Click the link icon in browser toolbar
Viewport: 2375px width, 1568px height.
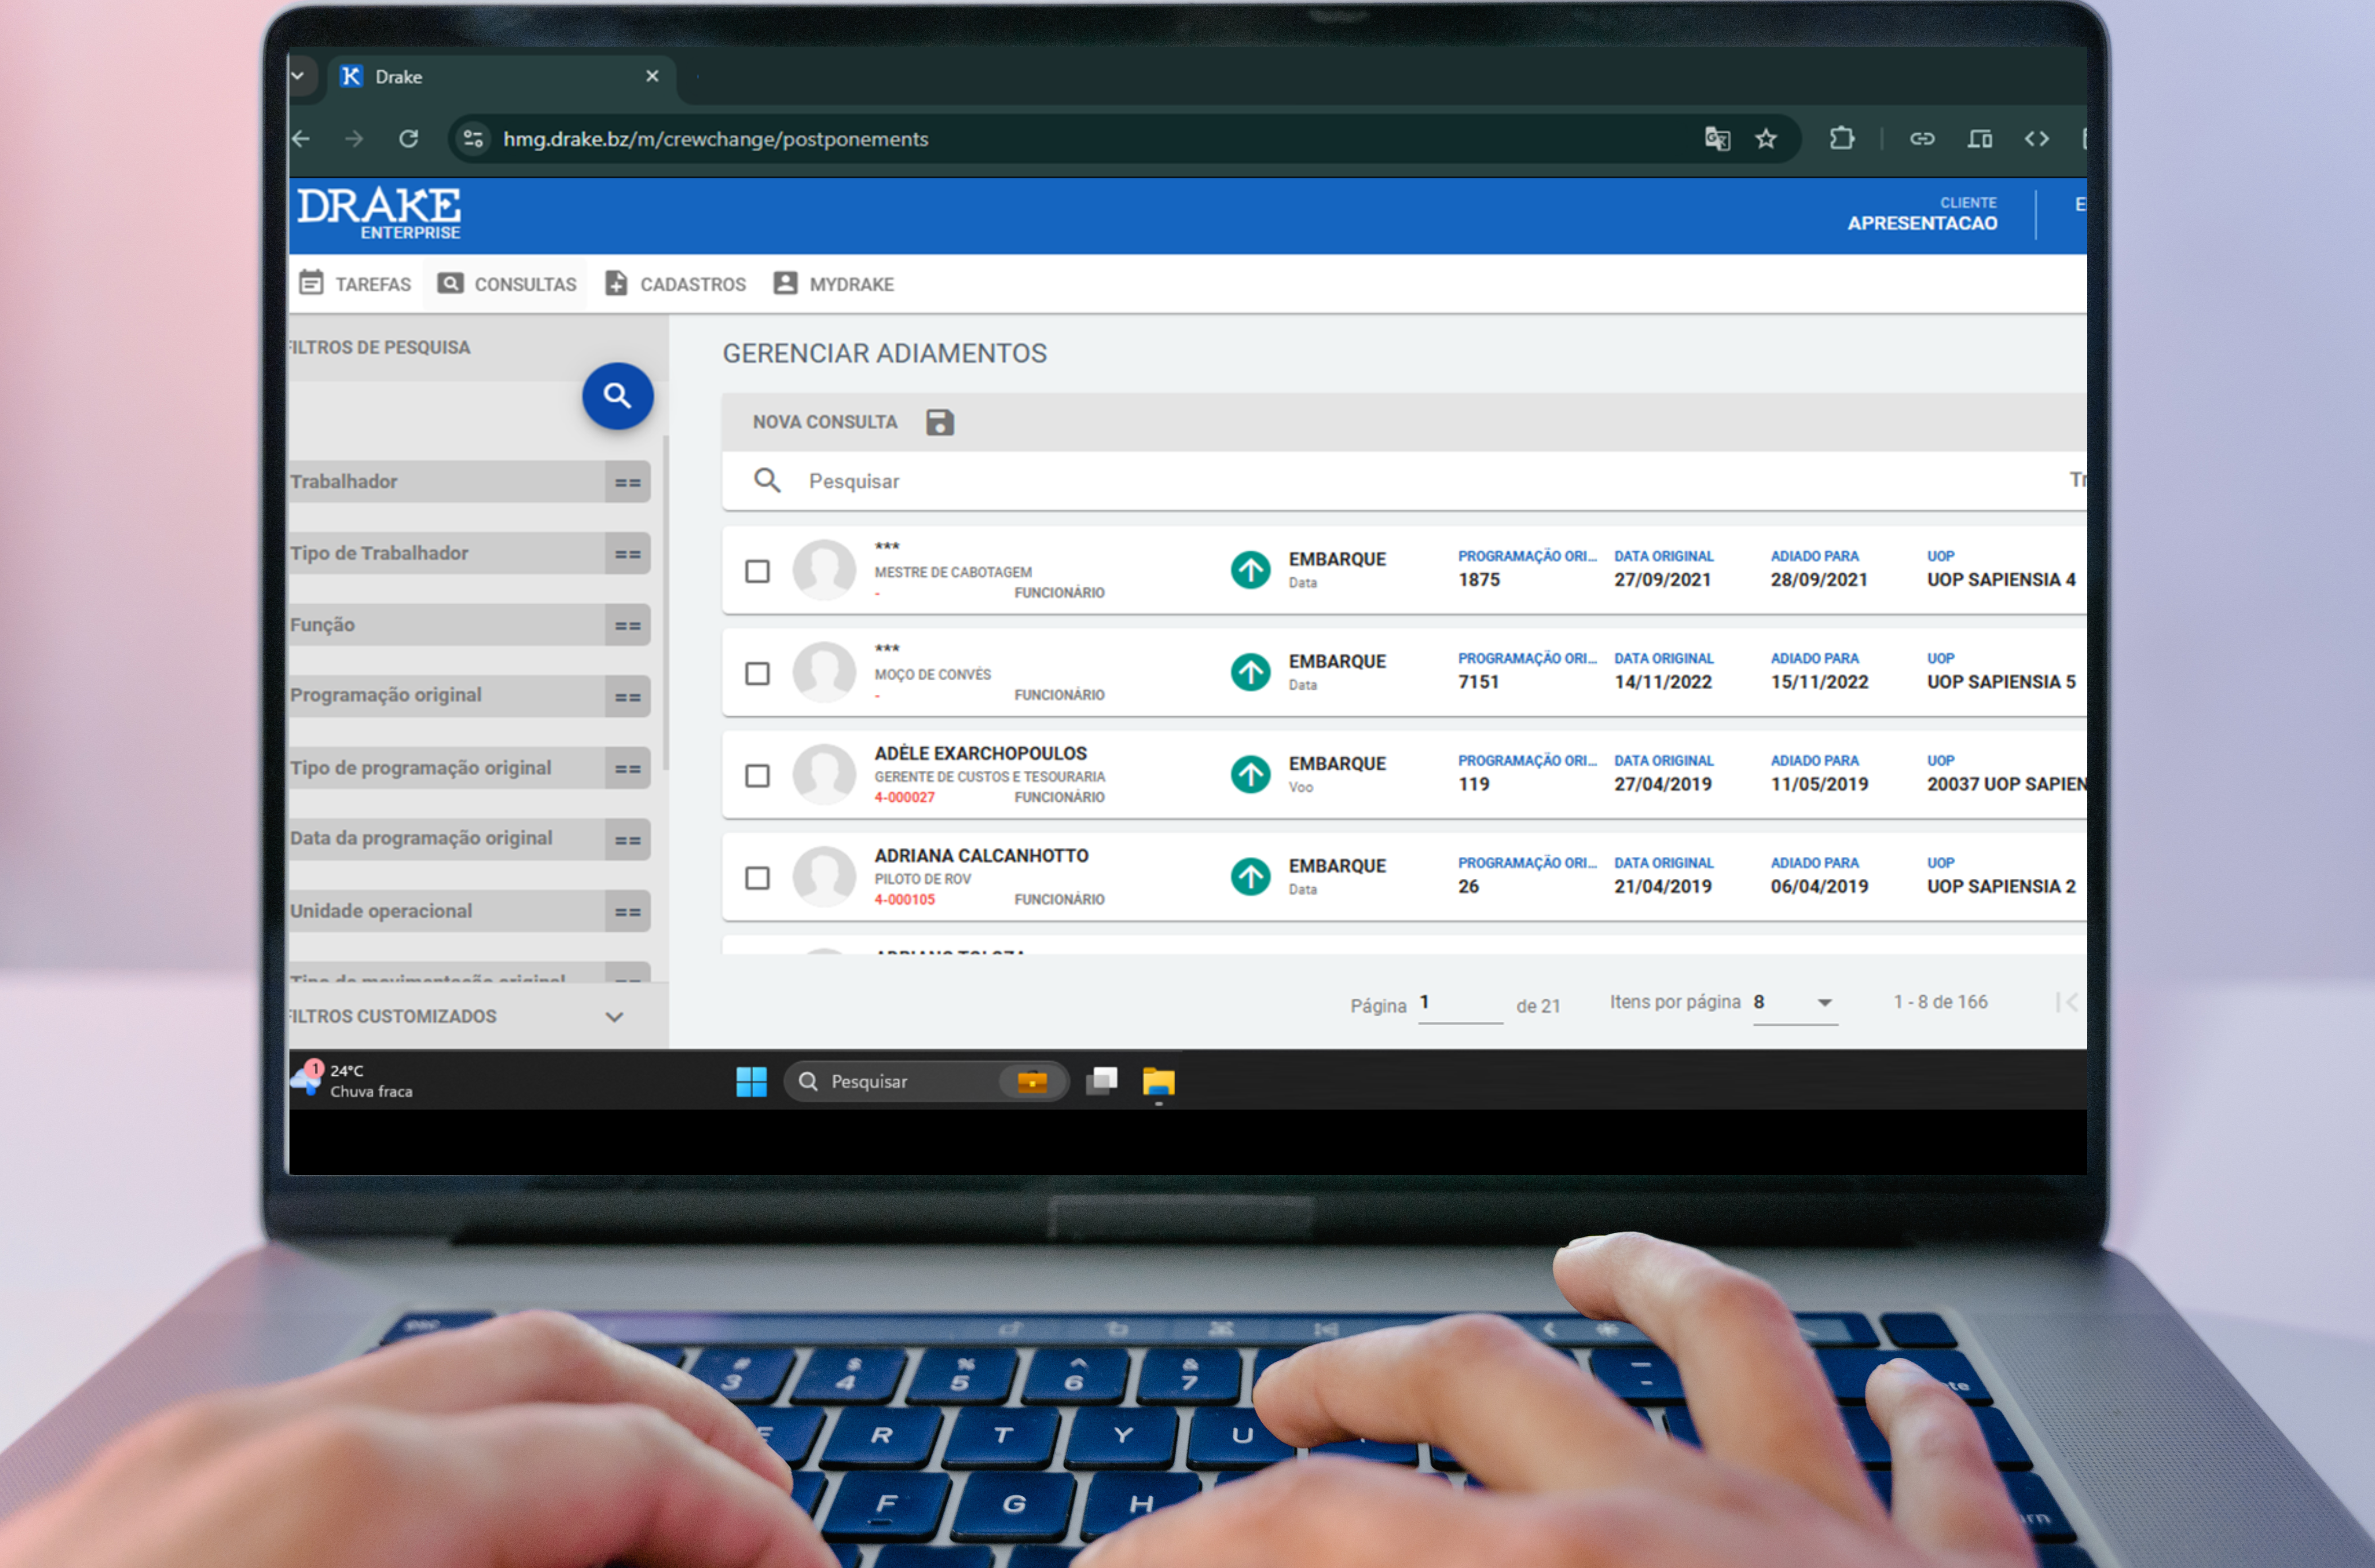coord(1922,139)
